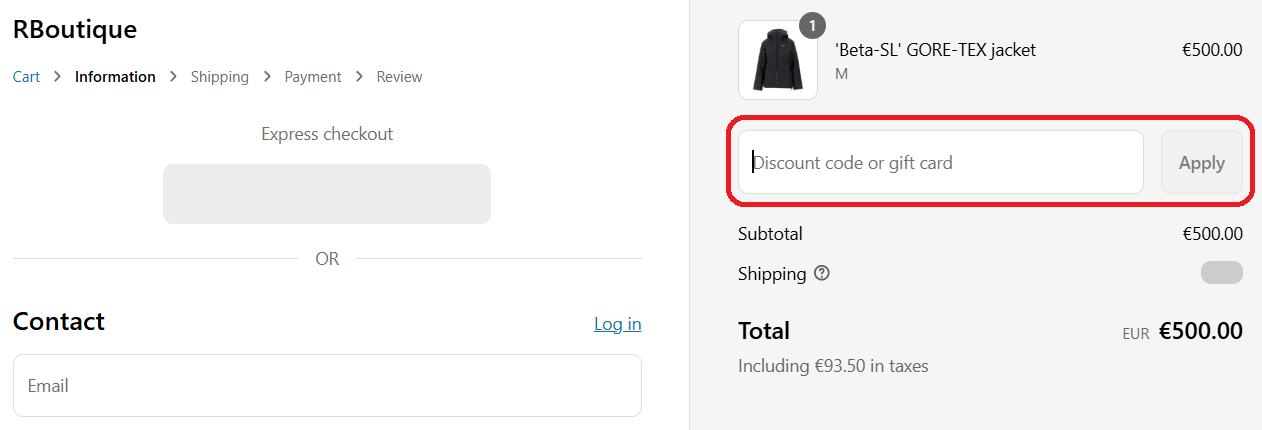Image resolution: width=1262 pixels, height=430 pixels.
Task: Click the chevron between Shipping and Payment
Action: coord(267,77)
